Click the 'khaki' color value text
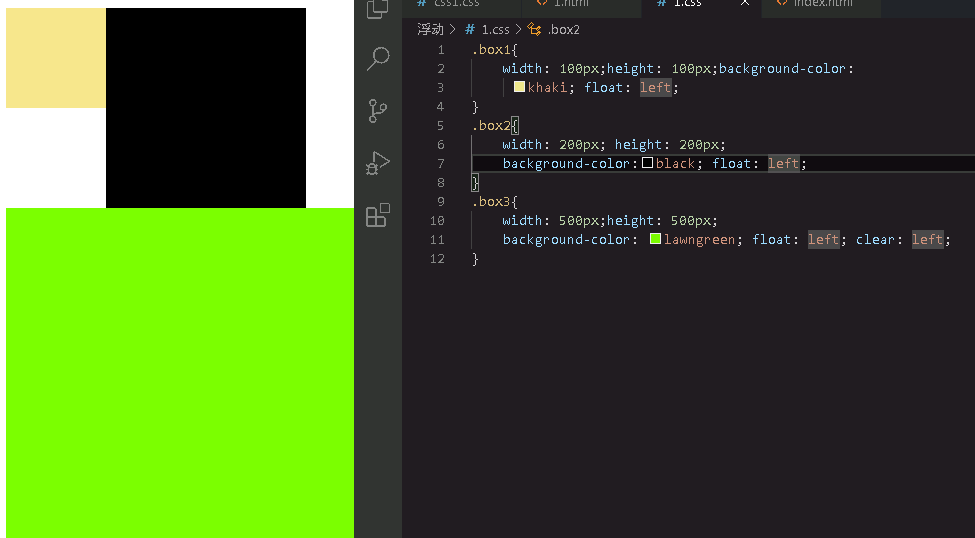975x538 pixels. [x=547, y=87]
